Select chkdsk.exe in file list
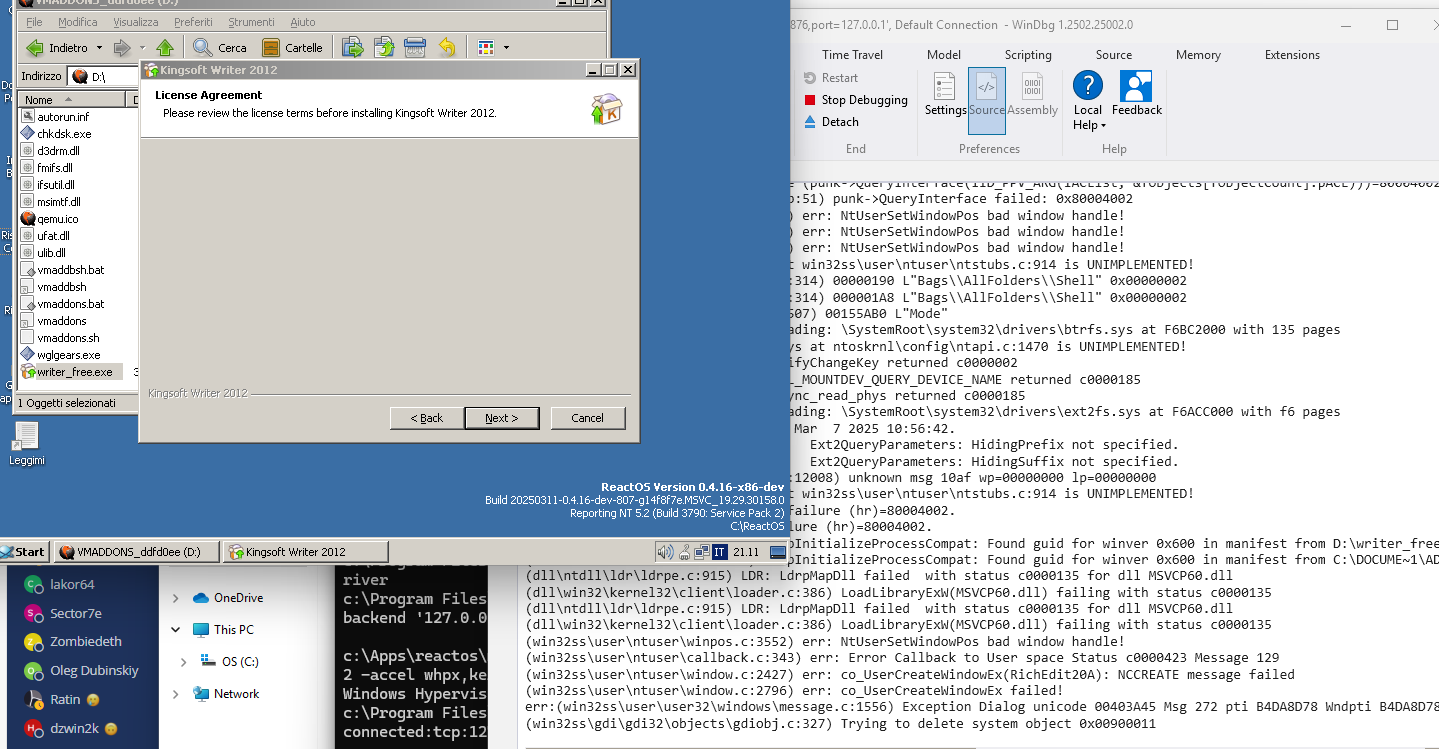This screenshot has width=1439, height=749. 56,133
